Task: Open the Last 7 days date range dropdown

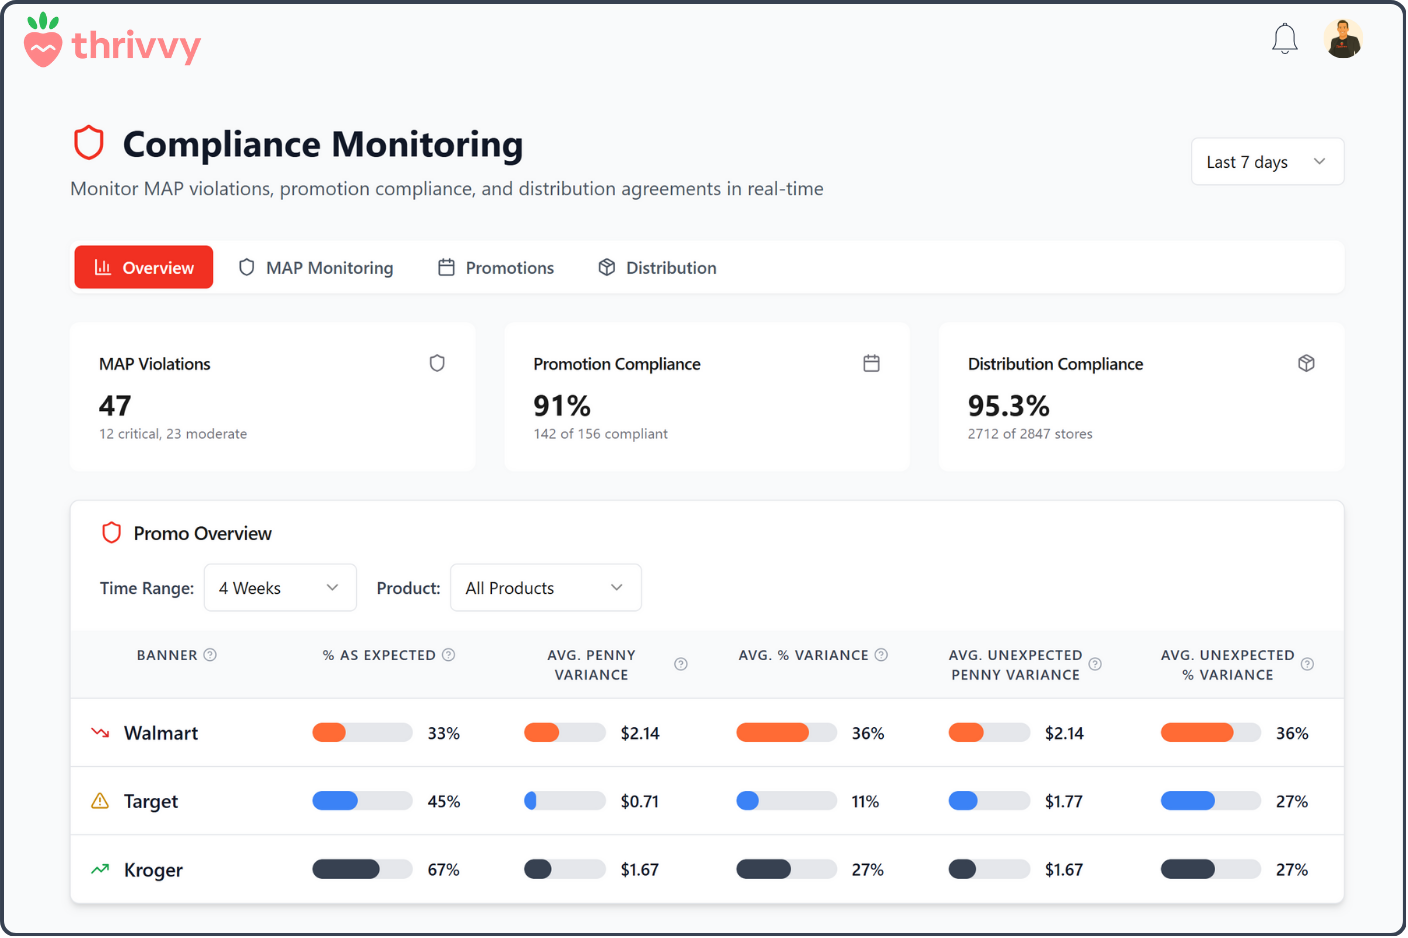Action: point(1266,161)
